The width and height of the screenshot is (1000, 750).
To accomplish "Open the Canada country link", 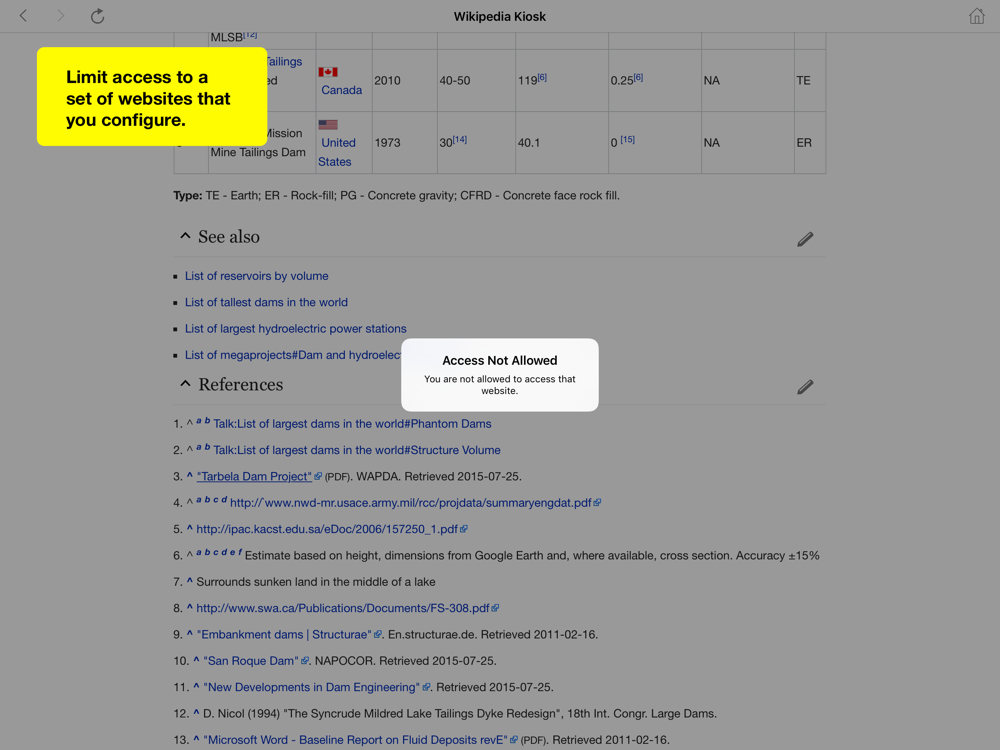I will (341, 90).
